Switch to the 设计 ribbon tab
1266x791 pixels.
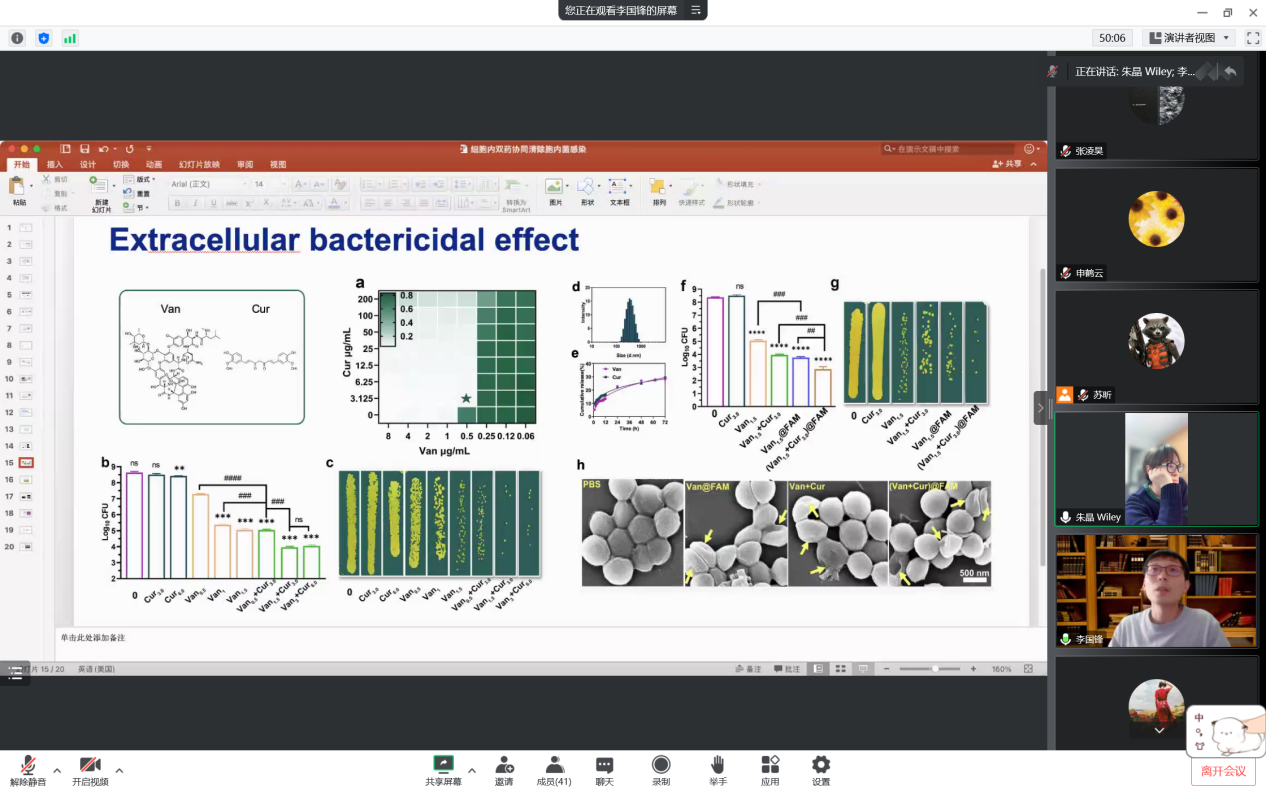point(87,164)
